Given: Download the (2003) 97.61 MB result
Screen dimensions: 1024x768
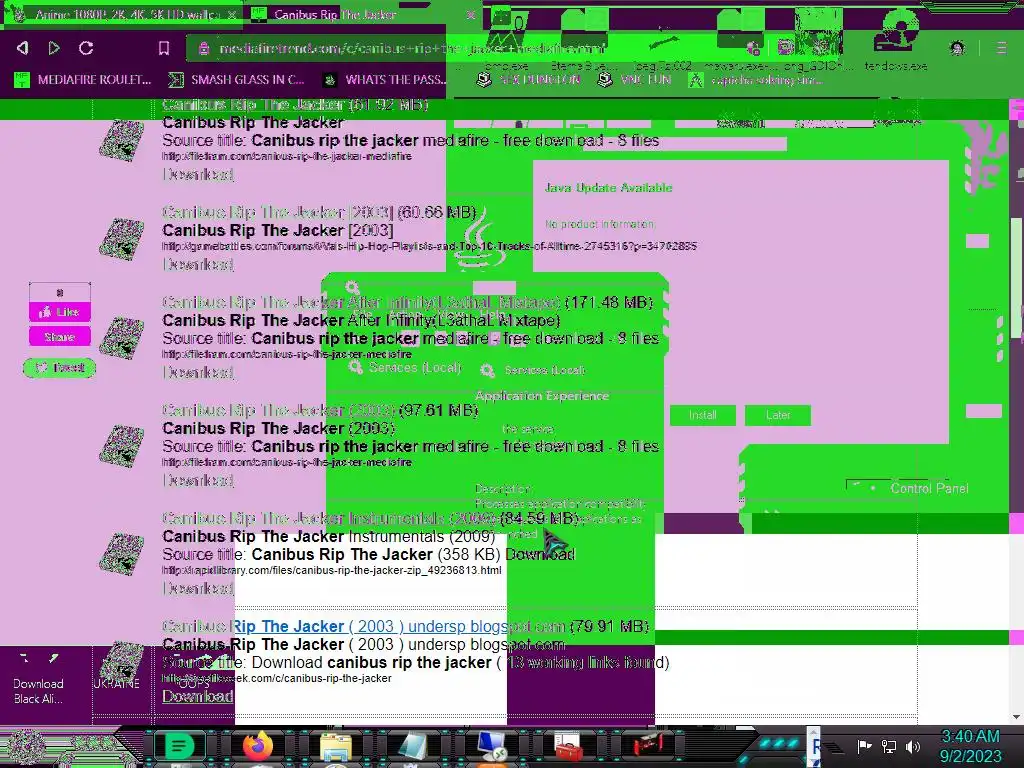Looking at the screenshot, I should [198, 480].
